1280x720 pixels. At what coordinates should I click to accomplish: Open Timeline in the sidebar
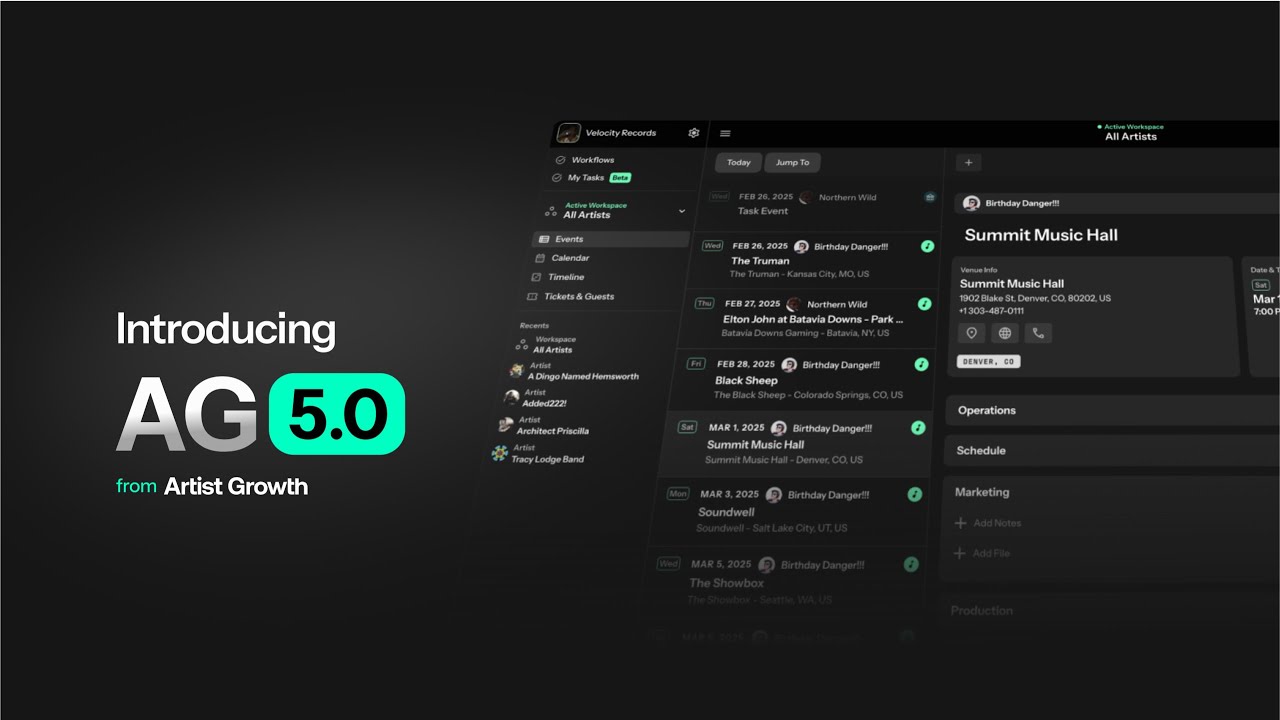point(566,277)
